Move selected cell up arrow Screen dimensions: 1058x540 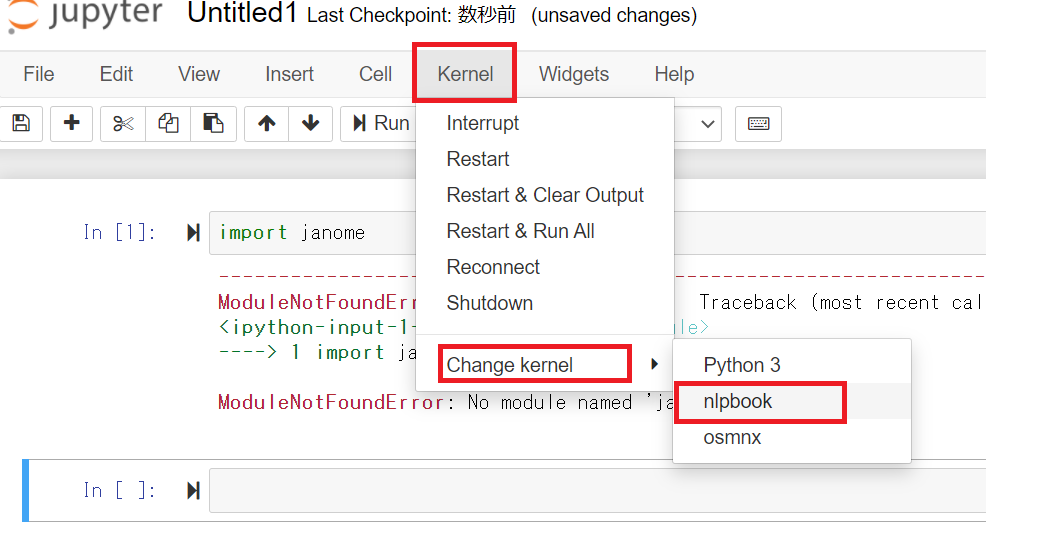[x=267, y=124]
